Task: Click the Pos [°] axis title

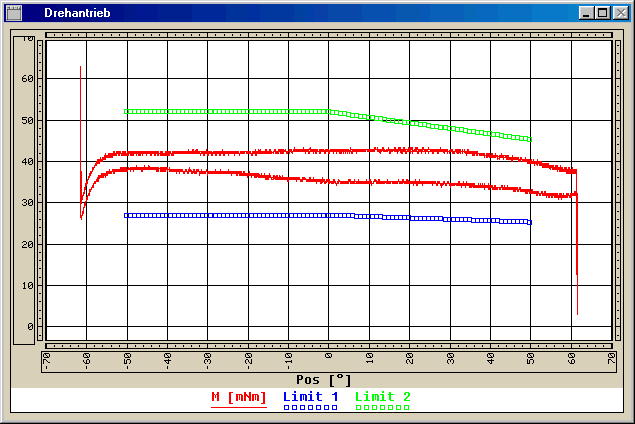Action: click(324, 380)
